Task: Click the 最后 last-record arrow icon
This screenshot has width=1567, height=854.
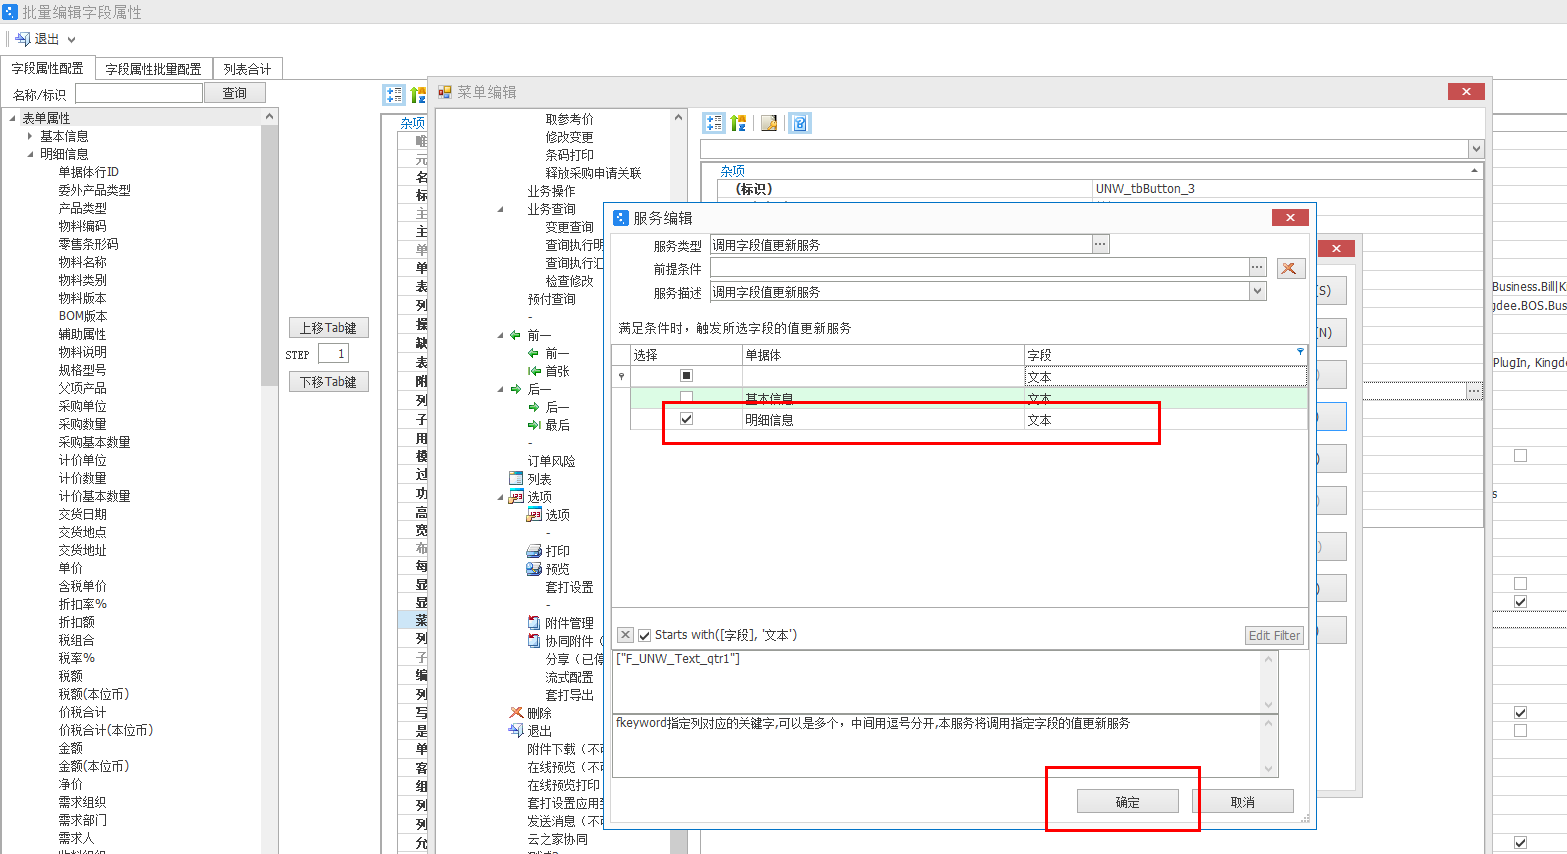Action: (x=534, y=425)
